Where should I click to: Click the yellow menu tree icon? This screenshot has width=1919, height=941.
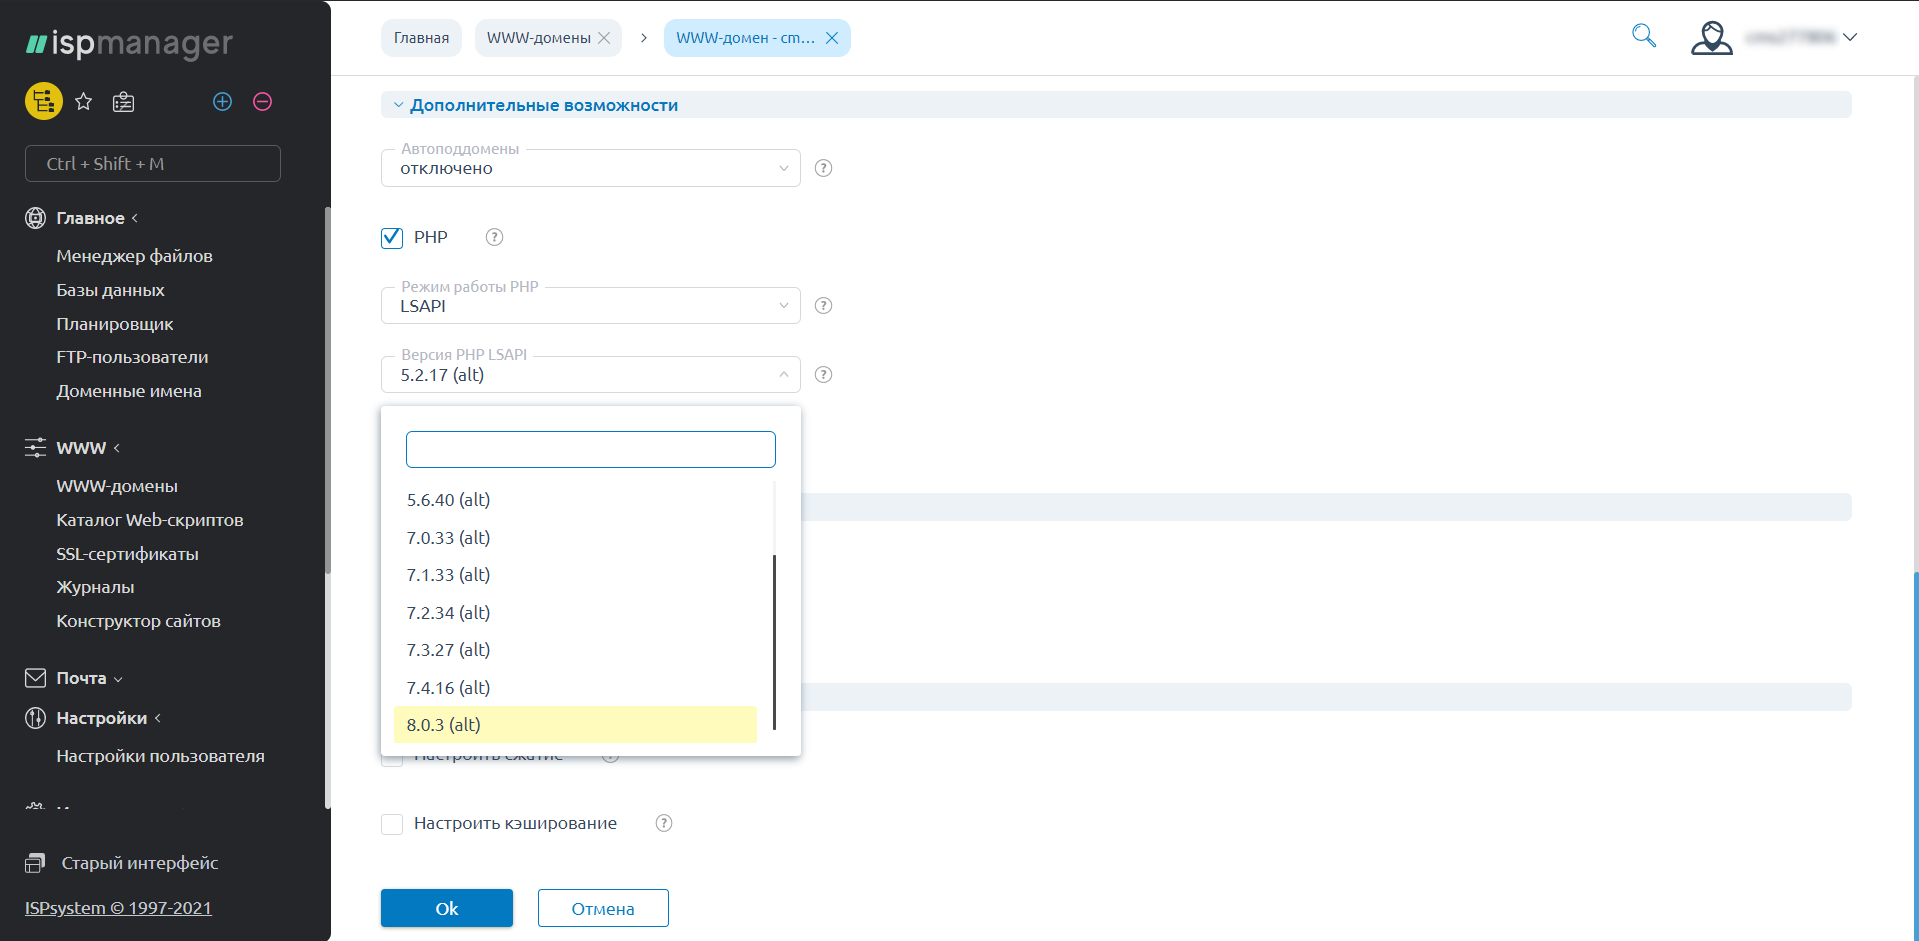(x=43, y=101)
